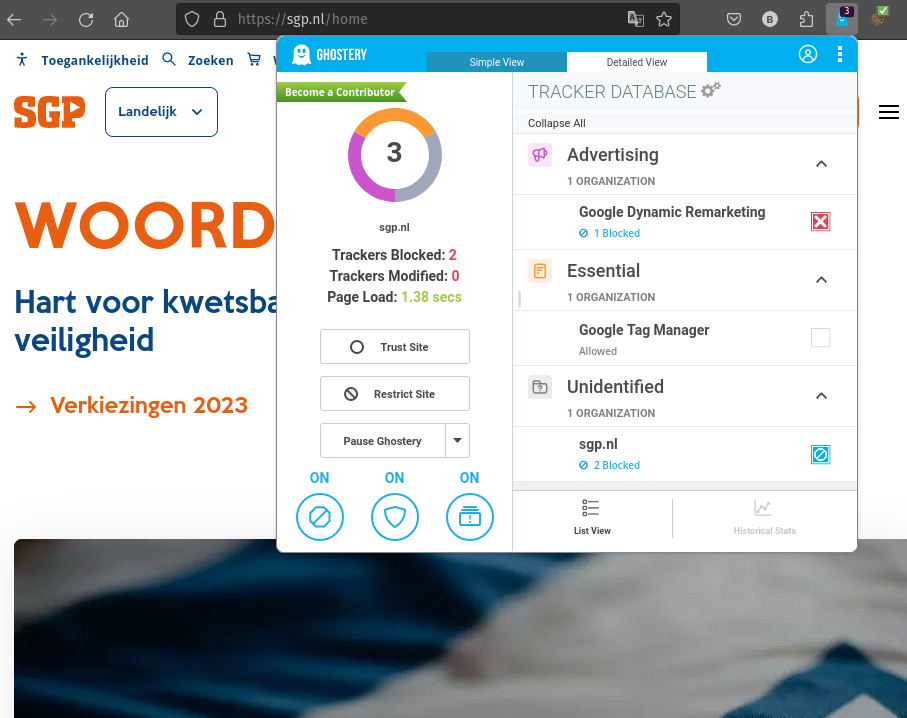Open Ghostery's three-dot options menu

840,54
